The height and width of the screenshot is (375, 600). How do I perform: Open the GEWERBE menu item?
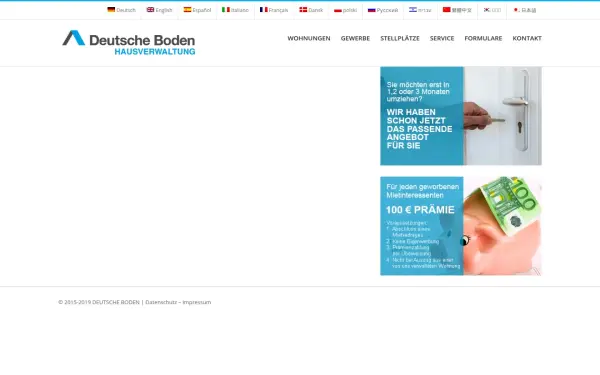click(355, 38)
